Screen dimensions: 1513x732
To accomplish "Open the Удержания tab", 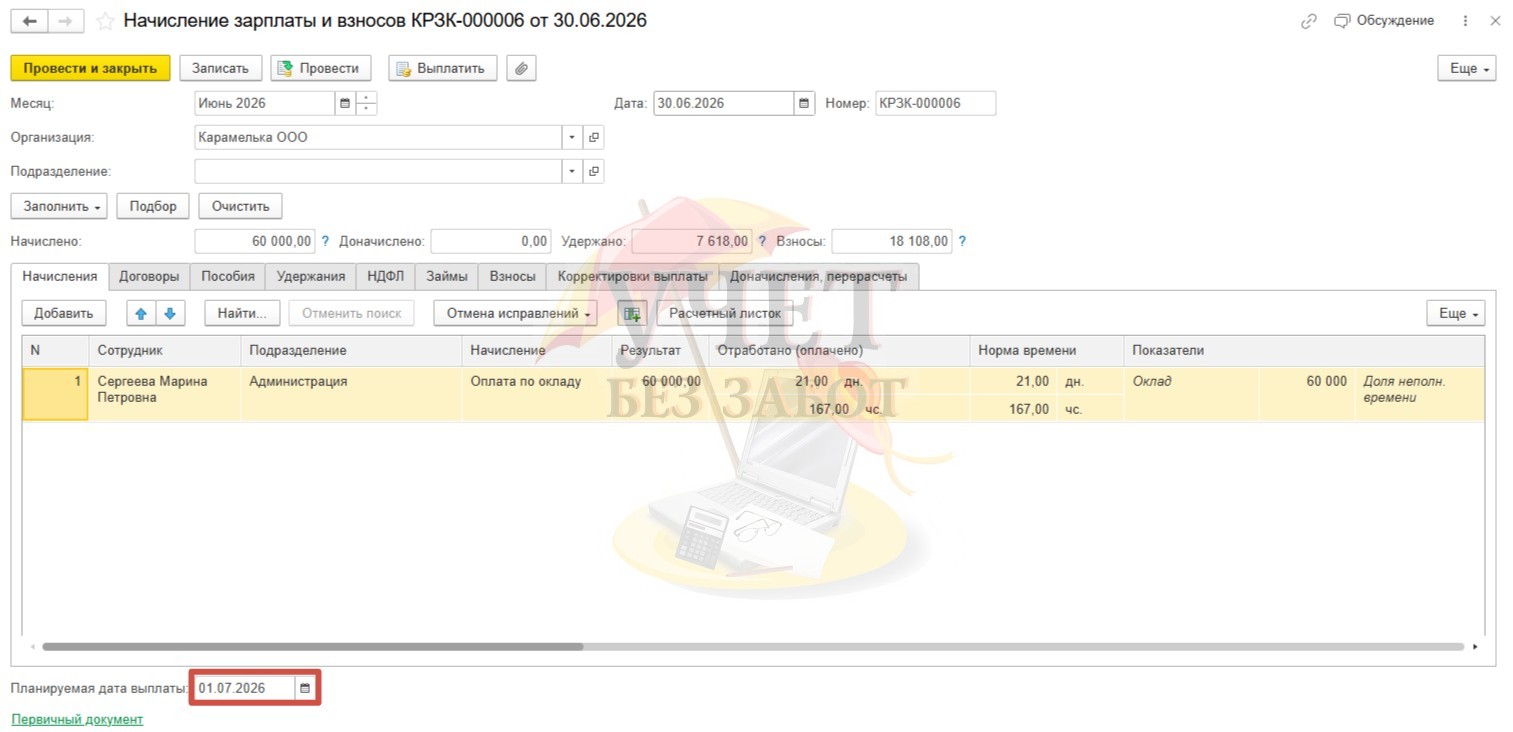I will click(x=311, y=276).
